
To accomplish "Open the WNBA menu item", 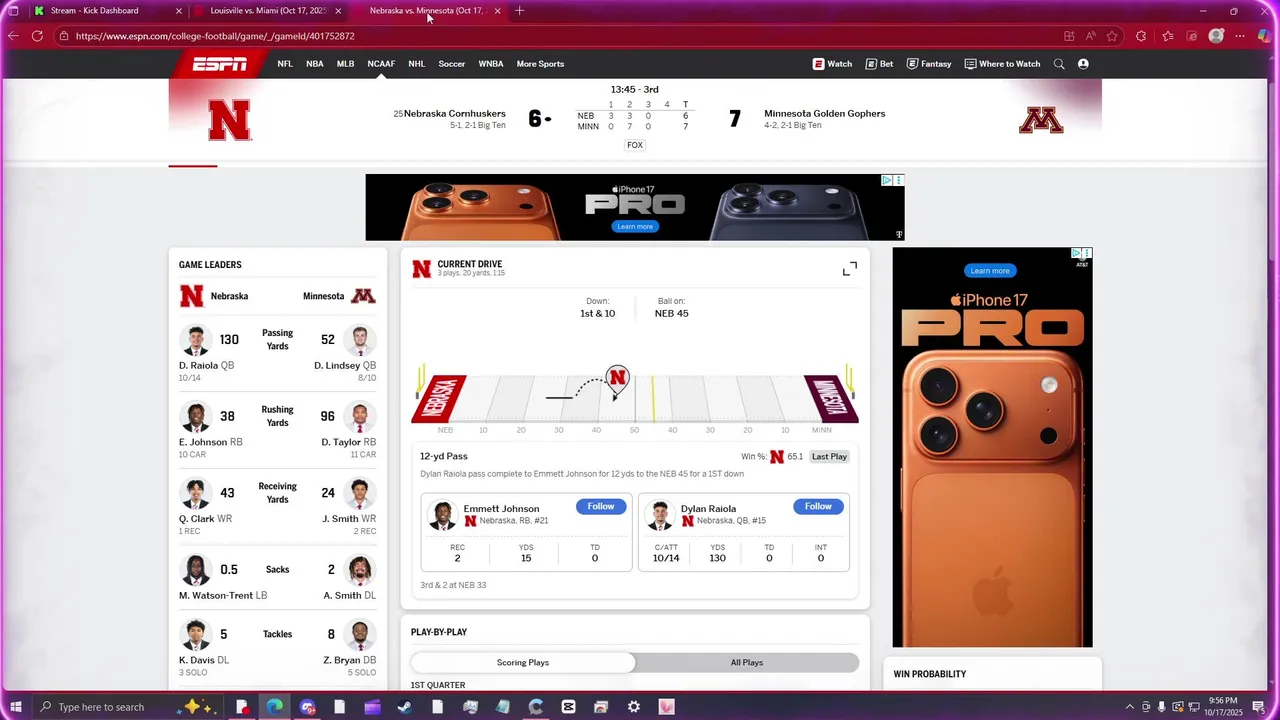I will point(491,64).
